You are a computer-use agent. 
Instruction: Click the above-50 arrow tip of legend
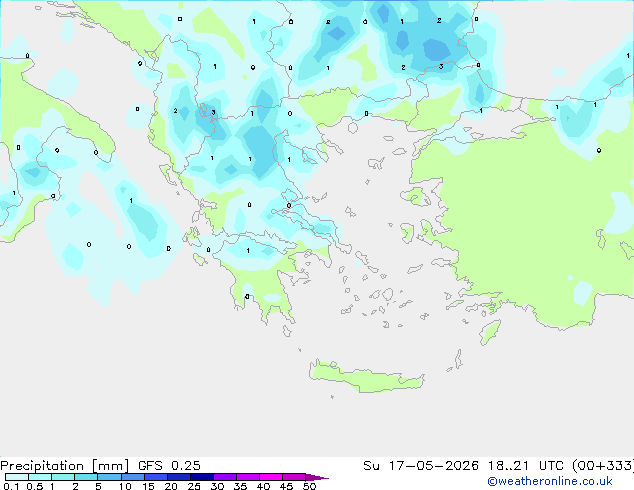point(317,477)
